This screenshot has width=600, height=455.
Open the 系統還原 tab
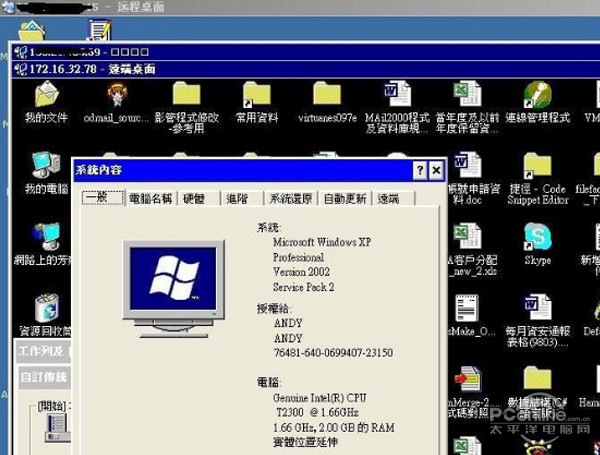tap(292, 199)
